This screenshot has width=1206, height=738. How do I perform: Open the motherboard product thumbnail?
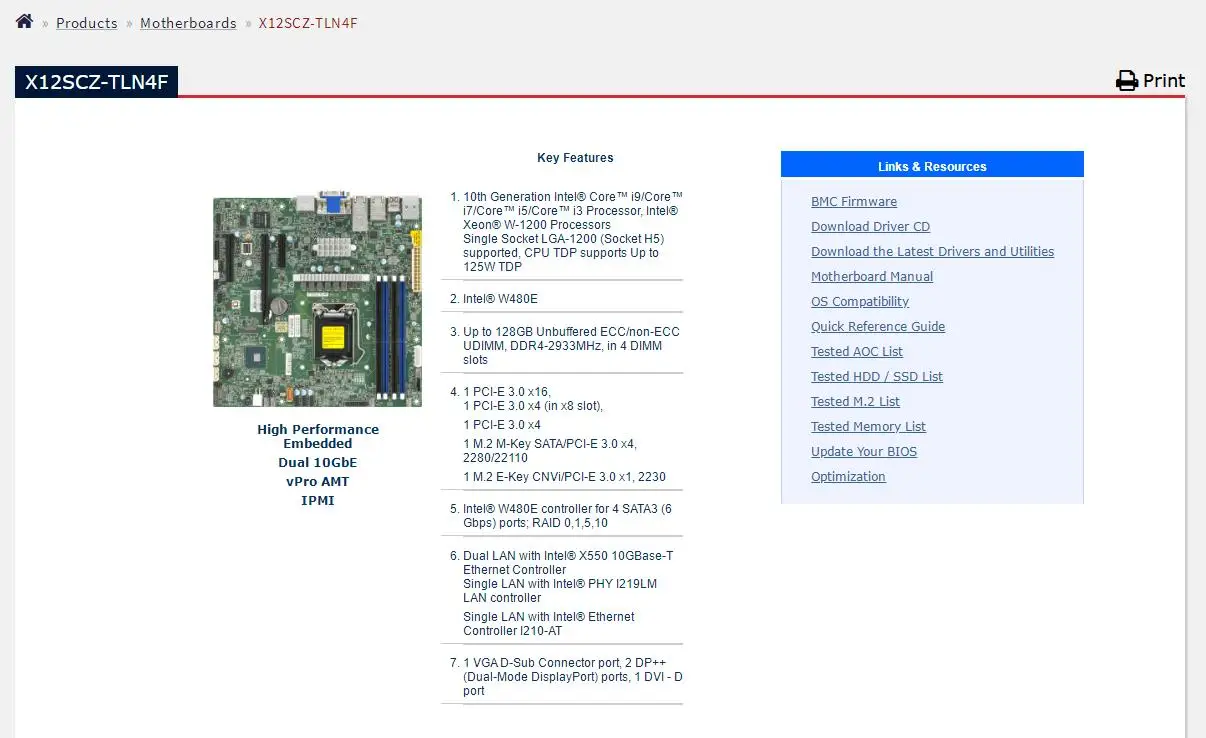317,298
